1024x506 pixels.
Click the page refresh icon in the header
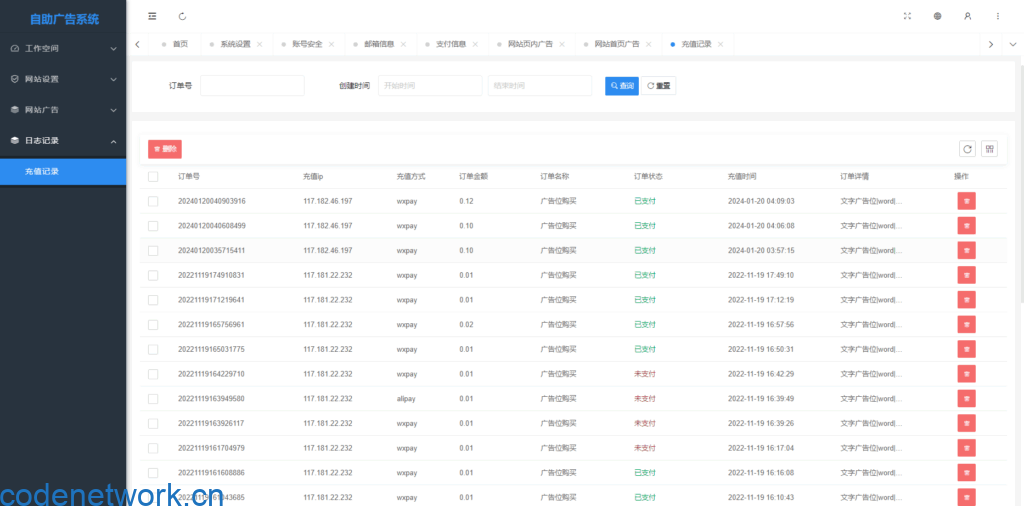click(182, 16)
